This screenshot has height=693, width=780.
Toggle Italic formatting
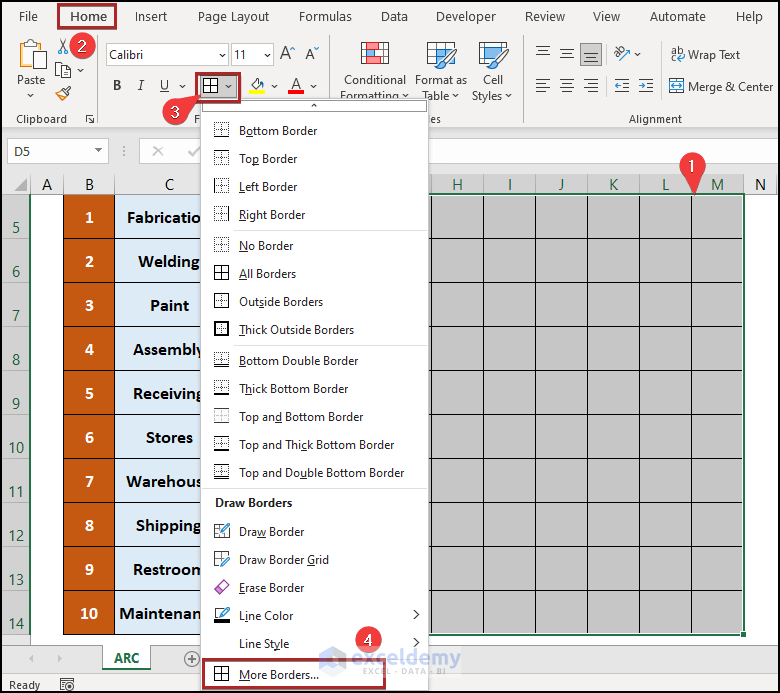click(x=141, y=86)
